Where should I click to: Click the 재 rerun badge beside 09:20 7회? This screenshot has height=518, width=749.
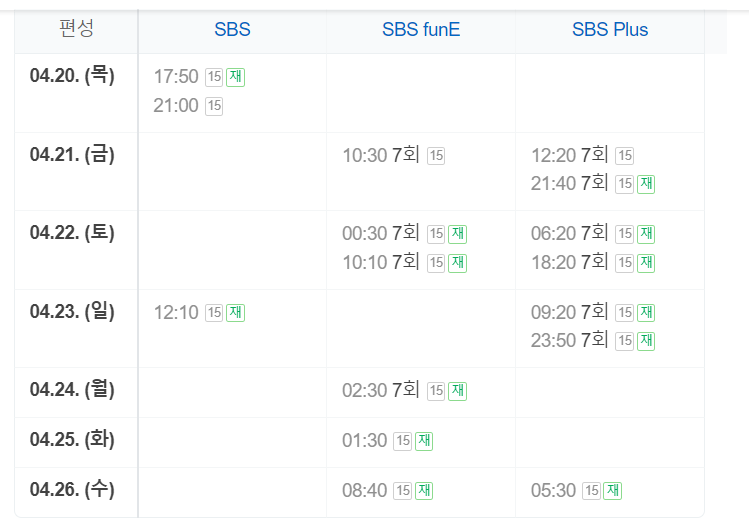(646, 313)
